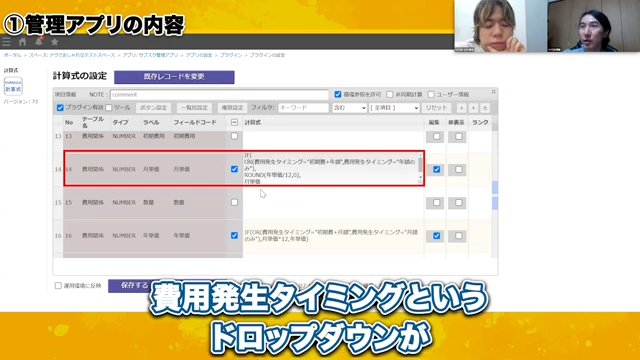Click the 保存する button

click(135, 286)
